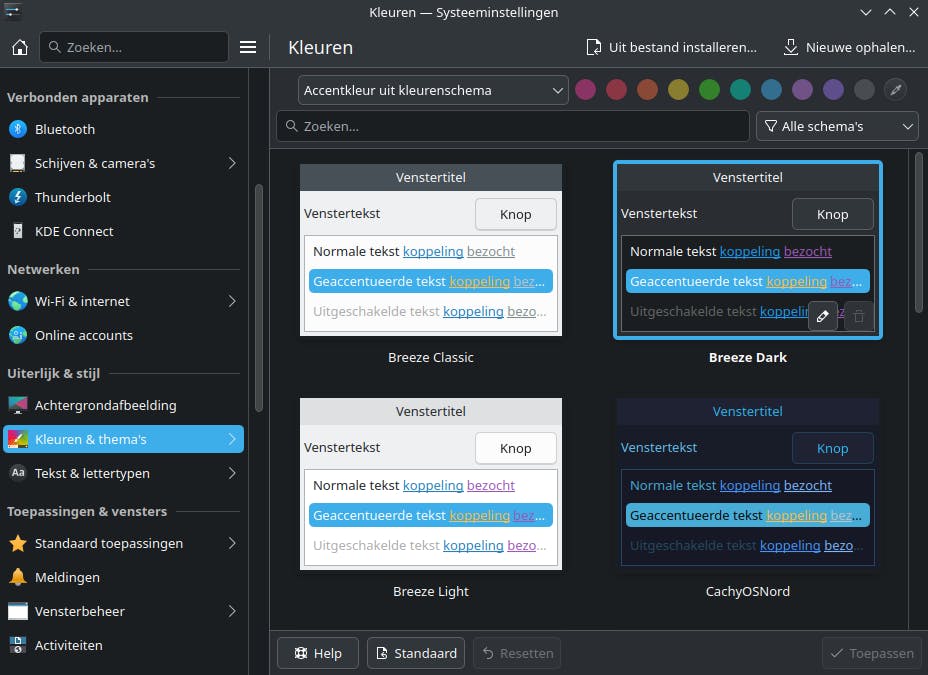Open the Alle schema's filter dropdown

tap(837, 126)
